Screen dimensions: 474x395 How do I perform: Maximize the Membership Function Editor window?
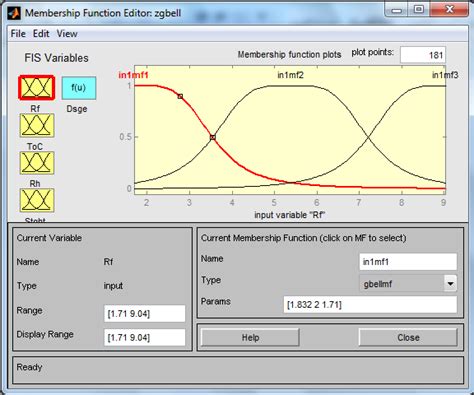(419, 10)
